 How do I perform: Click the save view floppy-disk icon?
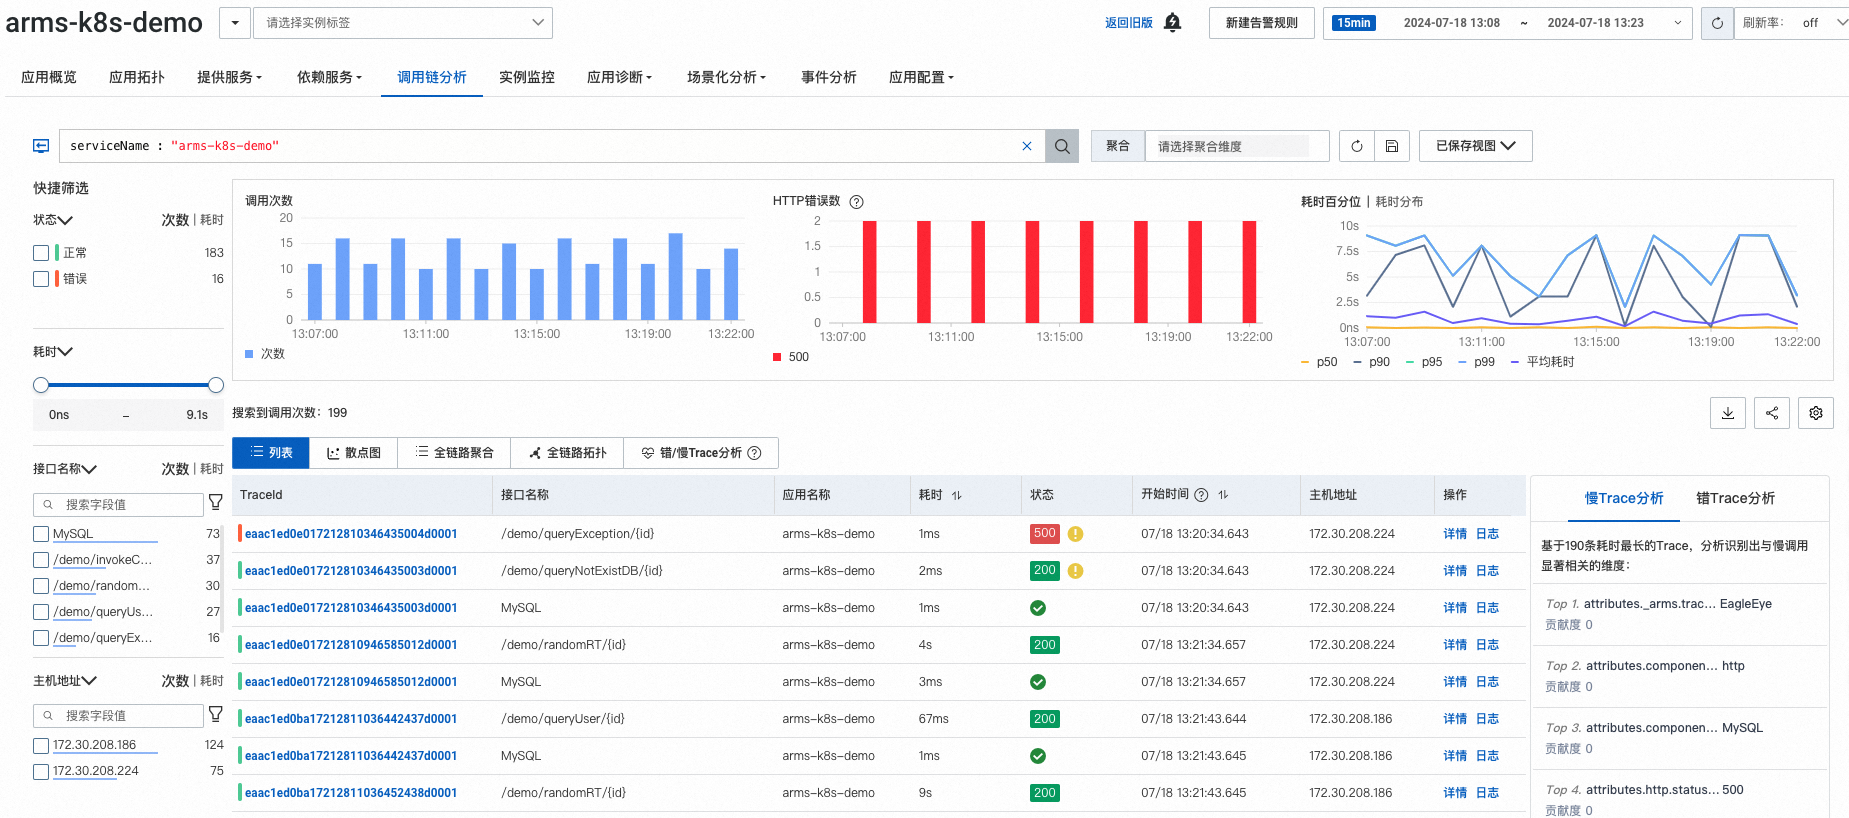click(1392, 146)
